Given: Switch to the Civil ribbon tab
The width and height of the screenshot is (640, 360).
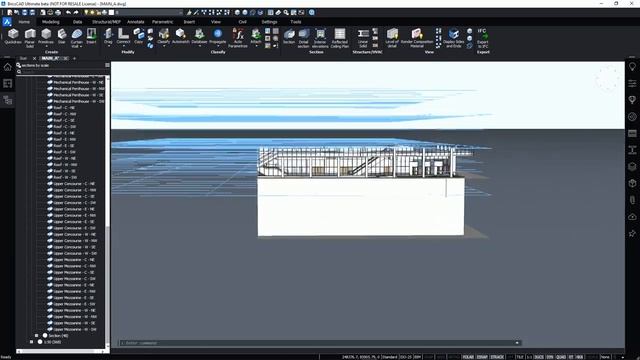Looking at the screenshot, I should (242, 22).
